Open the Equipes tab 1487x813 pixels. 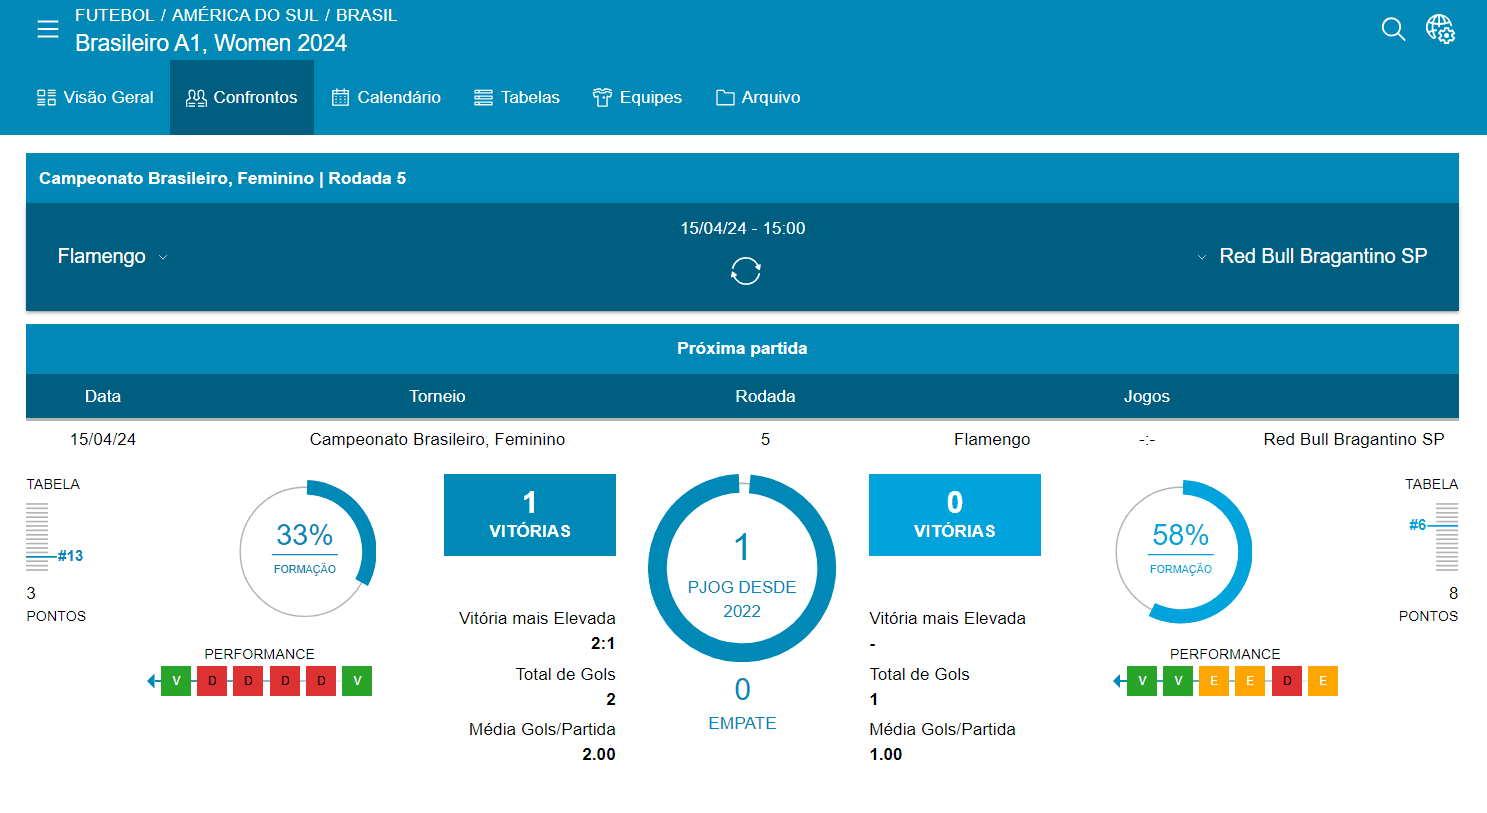point(637,97)
